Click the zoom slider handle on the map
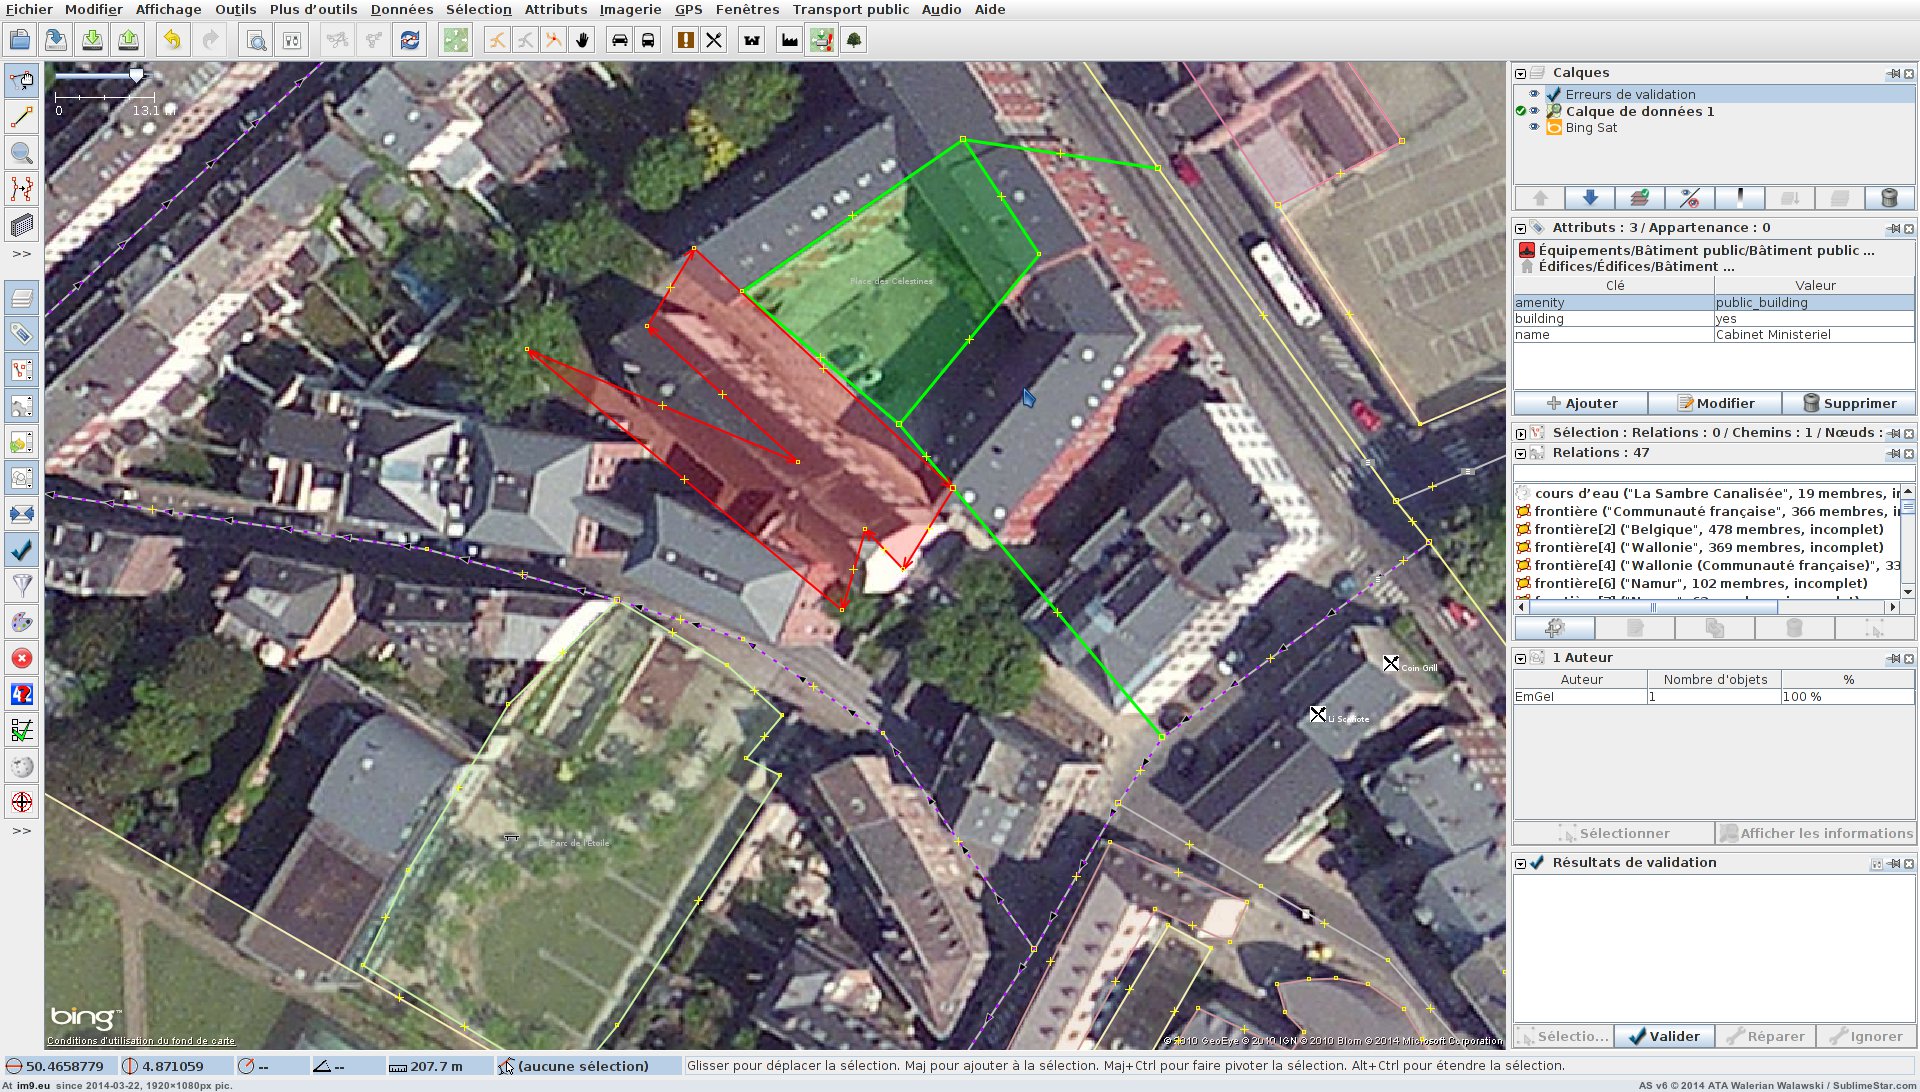Screen dimensions: 1920x1092 point(137,75)
